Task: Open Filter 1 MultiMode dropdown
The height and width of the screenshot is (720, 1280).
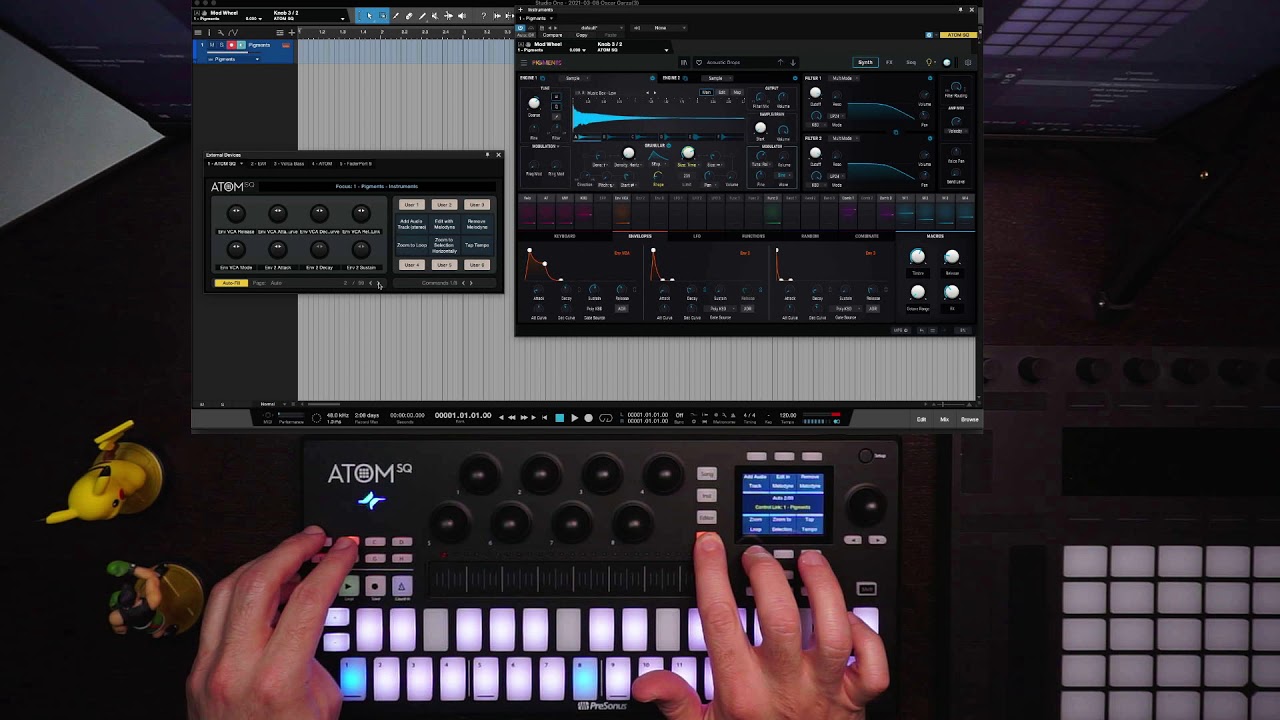Action: [845, 78]
